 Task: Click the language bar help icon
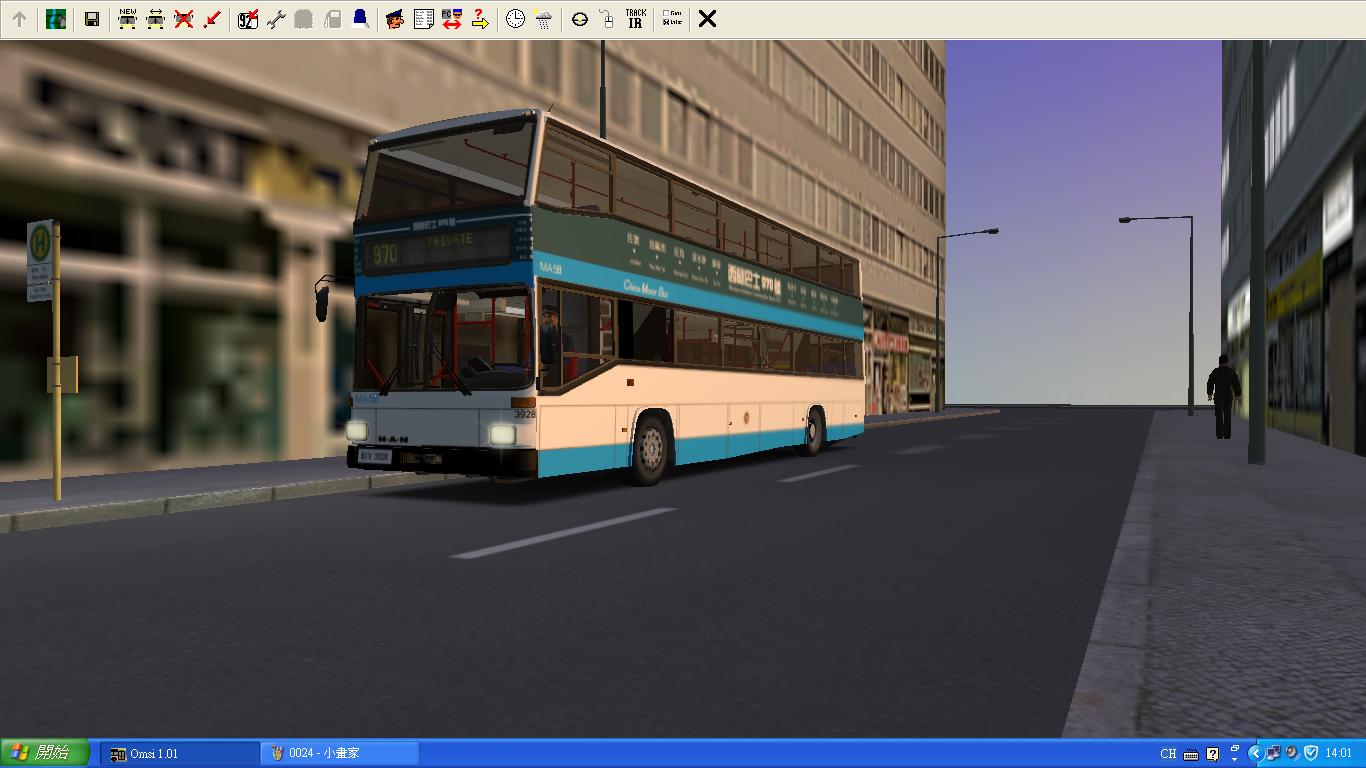coord(1213,754)
